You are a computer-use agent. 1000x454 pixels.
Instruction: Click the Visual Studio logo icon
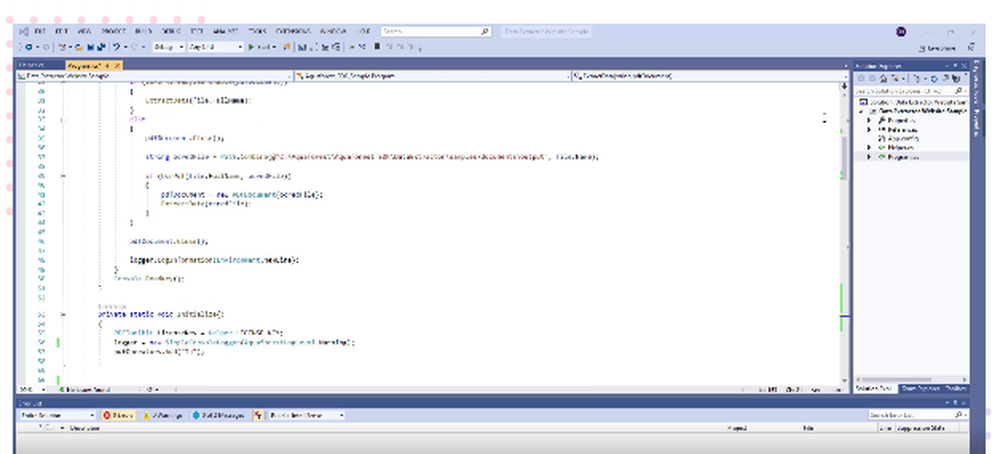pyautogui.click(x=24, y=31)
